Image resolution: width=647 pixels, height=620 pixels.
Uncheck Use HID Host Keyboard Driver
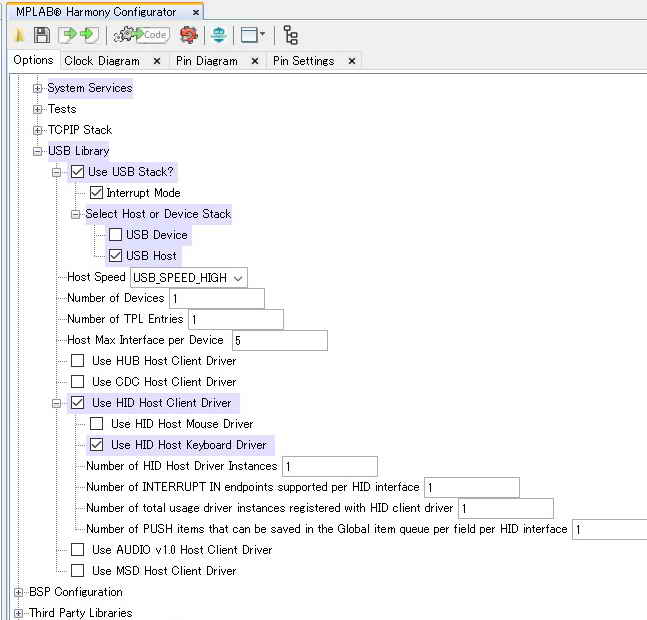pos(96,445)
